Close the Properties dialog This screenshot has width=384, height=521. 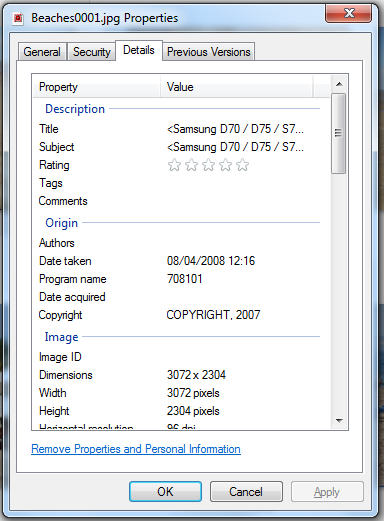pos(348,13)
